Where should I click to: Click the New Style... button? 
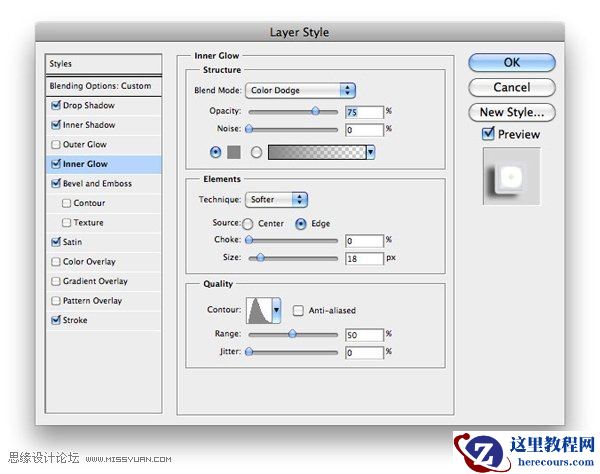tap(512, 112)
